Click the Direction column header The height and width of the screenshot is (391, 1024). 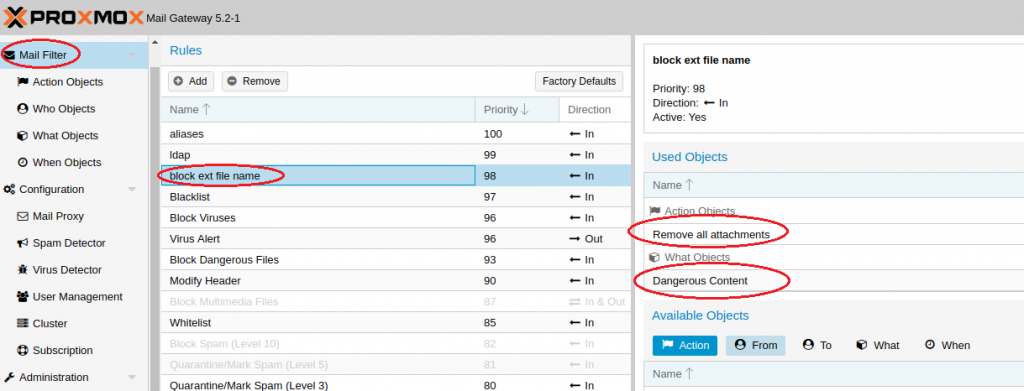(x=595, y=110)
